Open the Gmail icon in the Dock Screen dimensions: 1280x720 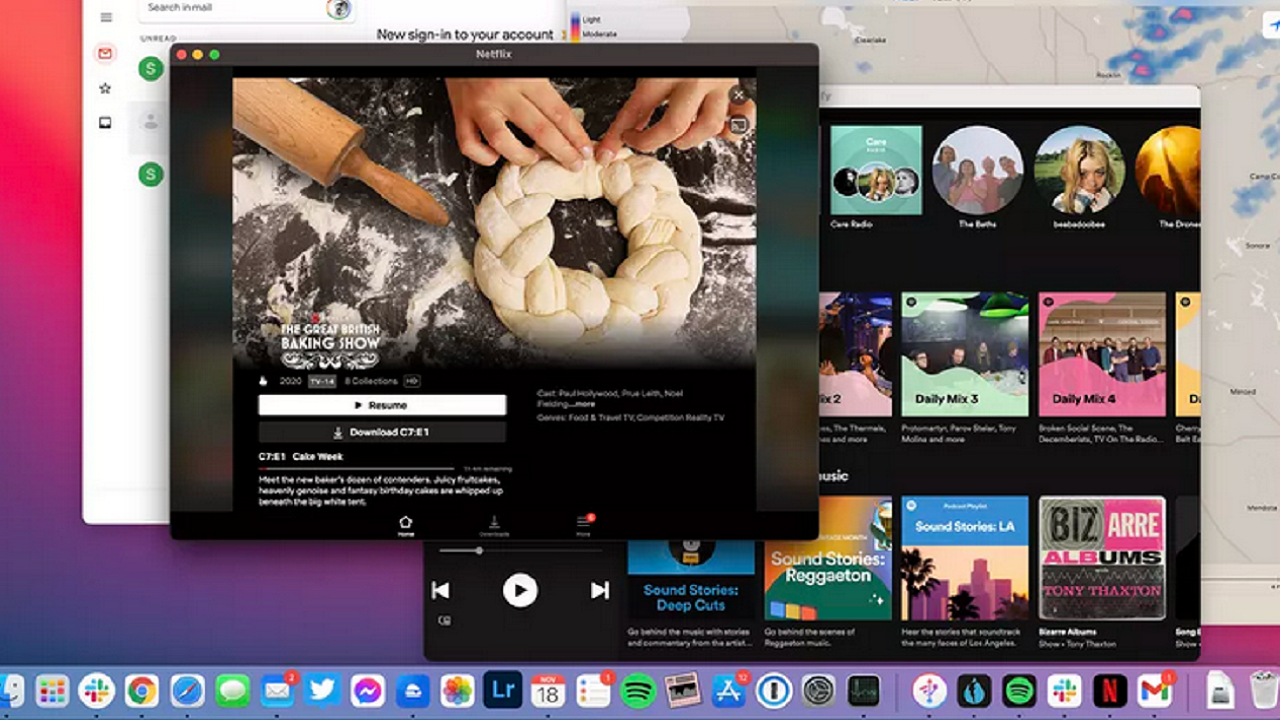pos(1154,690)
